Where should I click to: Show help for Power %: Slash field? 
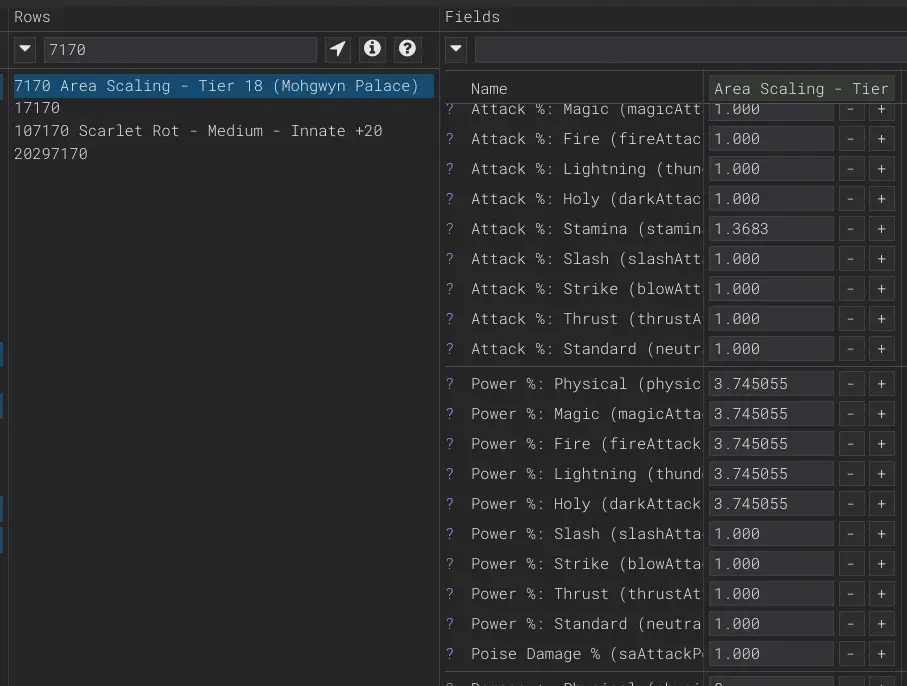[x=450, y=534]
